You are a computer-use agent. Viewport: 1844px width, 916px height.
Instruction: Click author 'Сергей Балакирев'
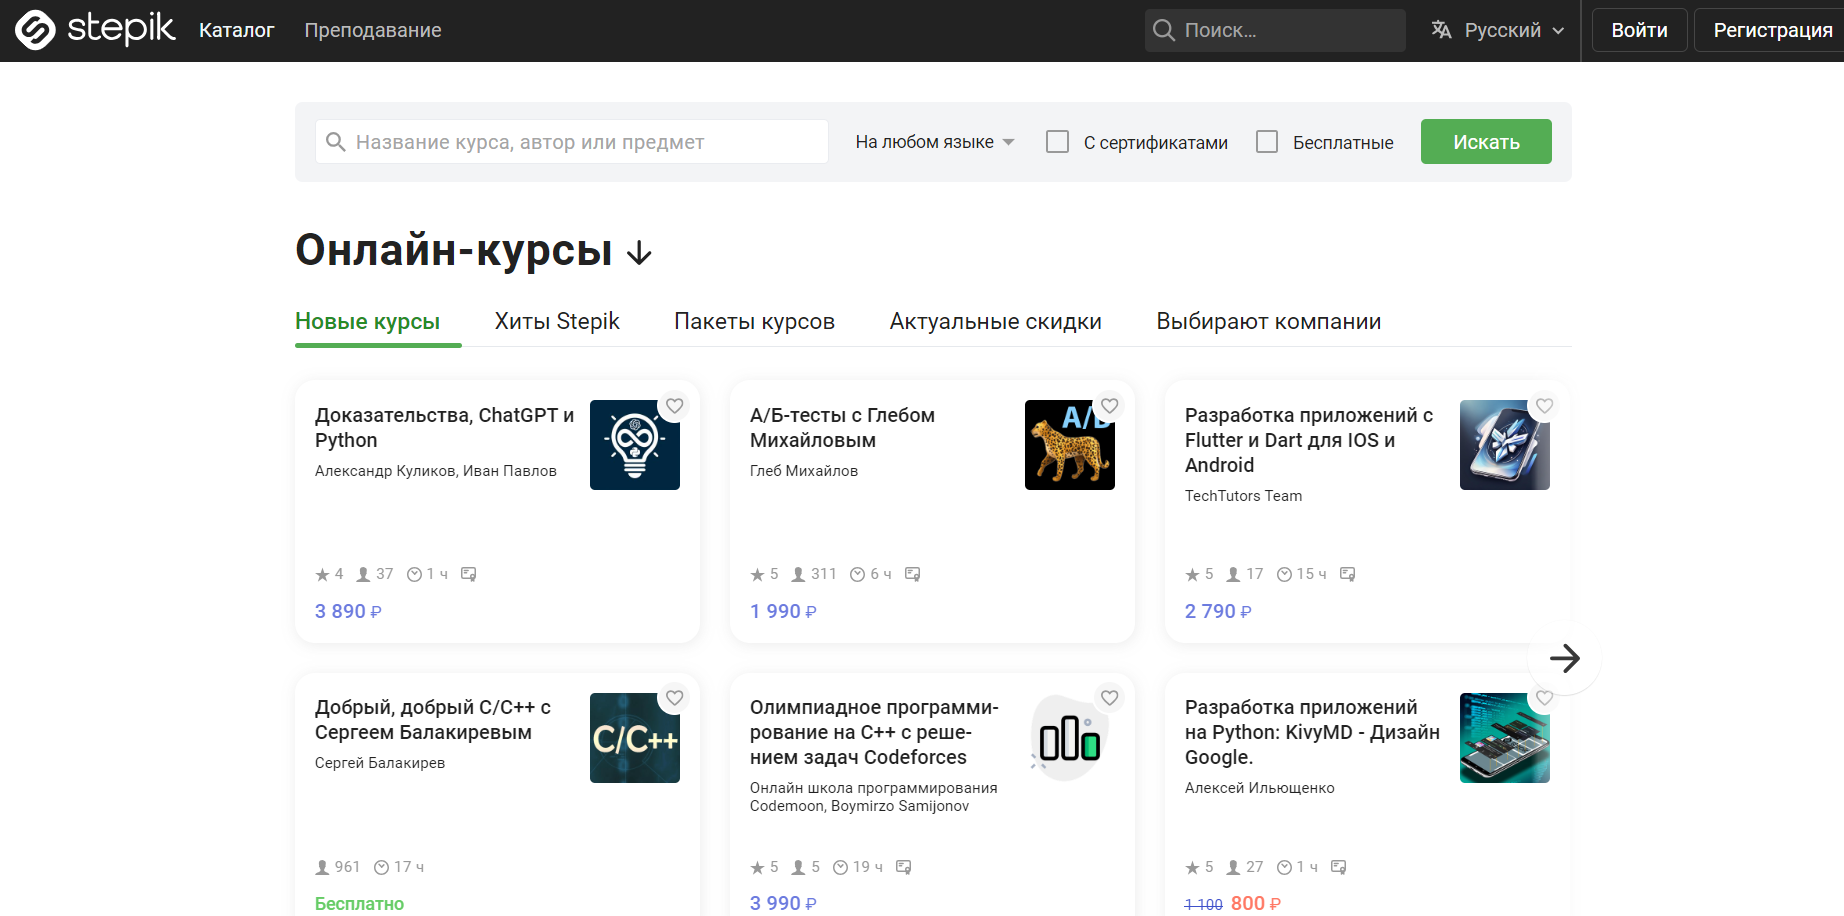click(x=380, y=763)
